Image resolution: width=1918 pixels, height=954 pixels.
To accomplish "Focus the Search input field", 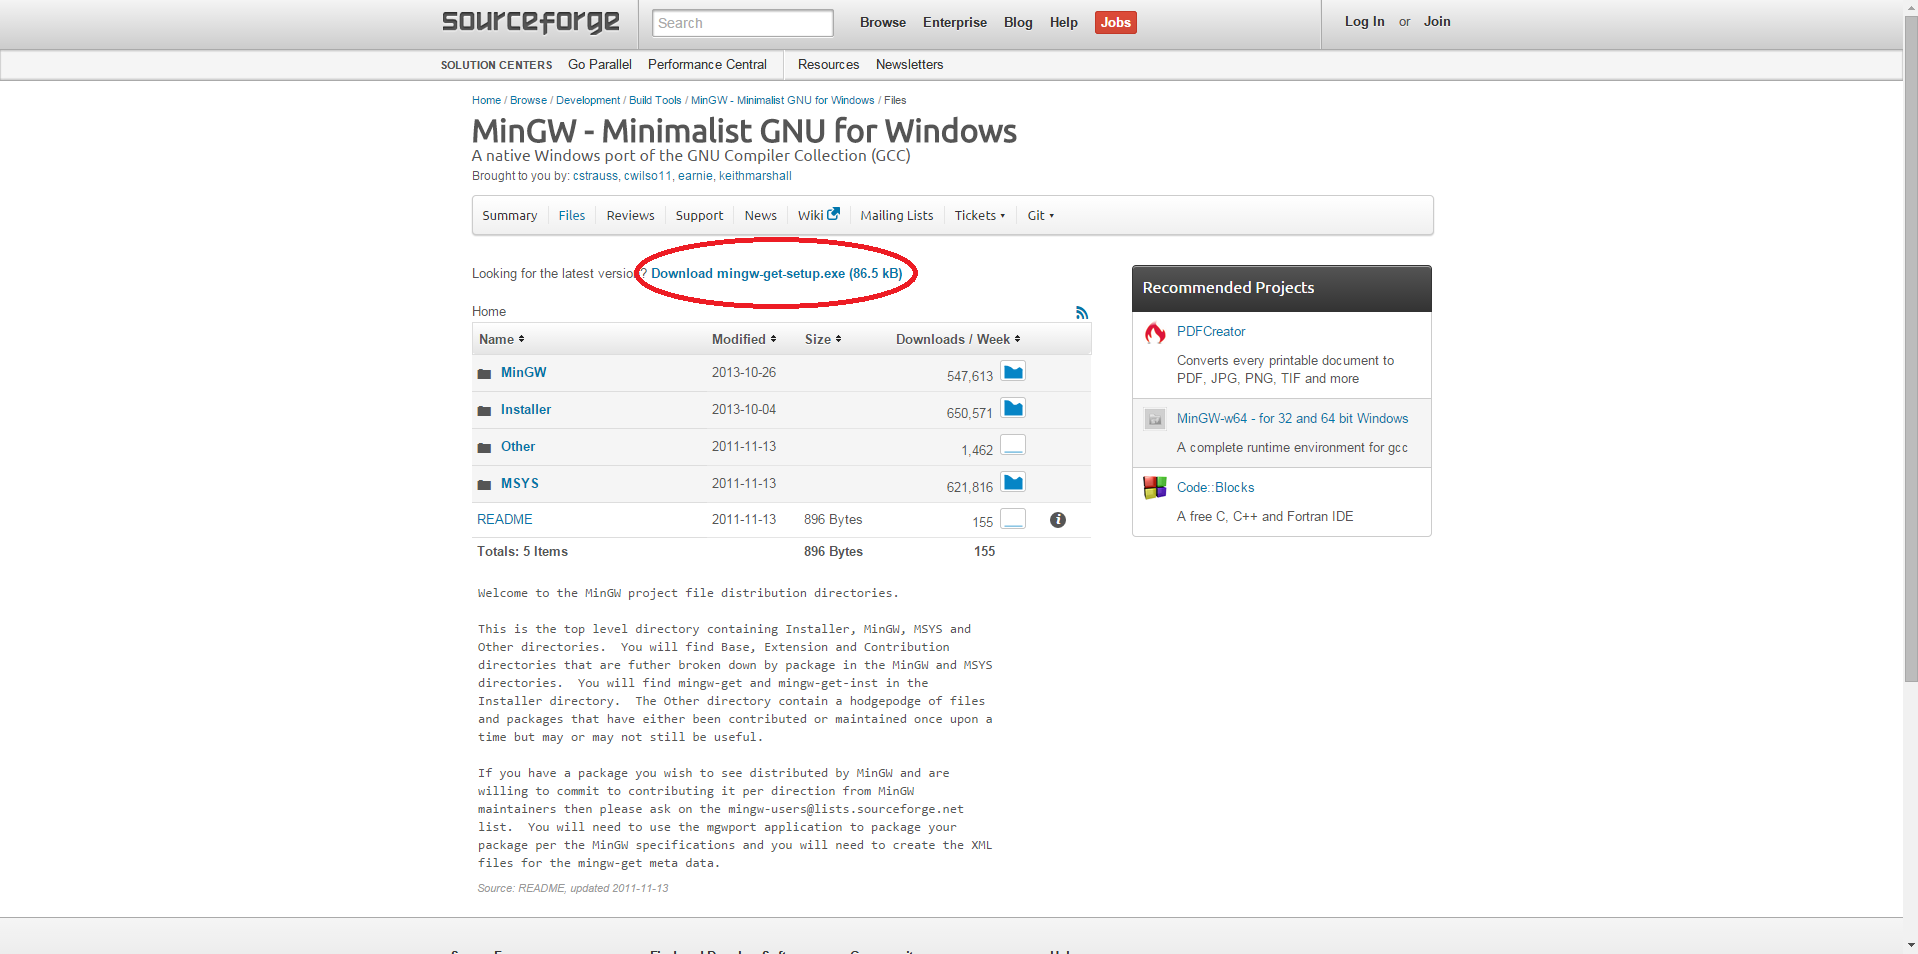I will click(742, 22).
